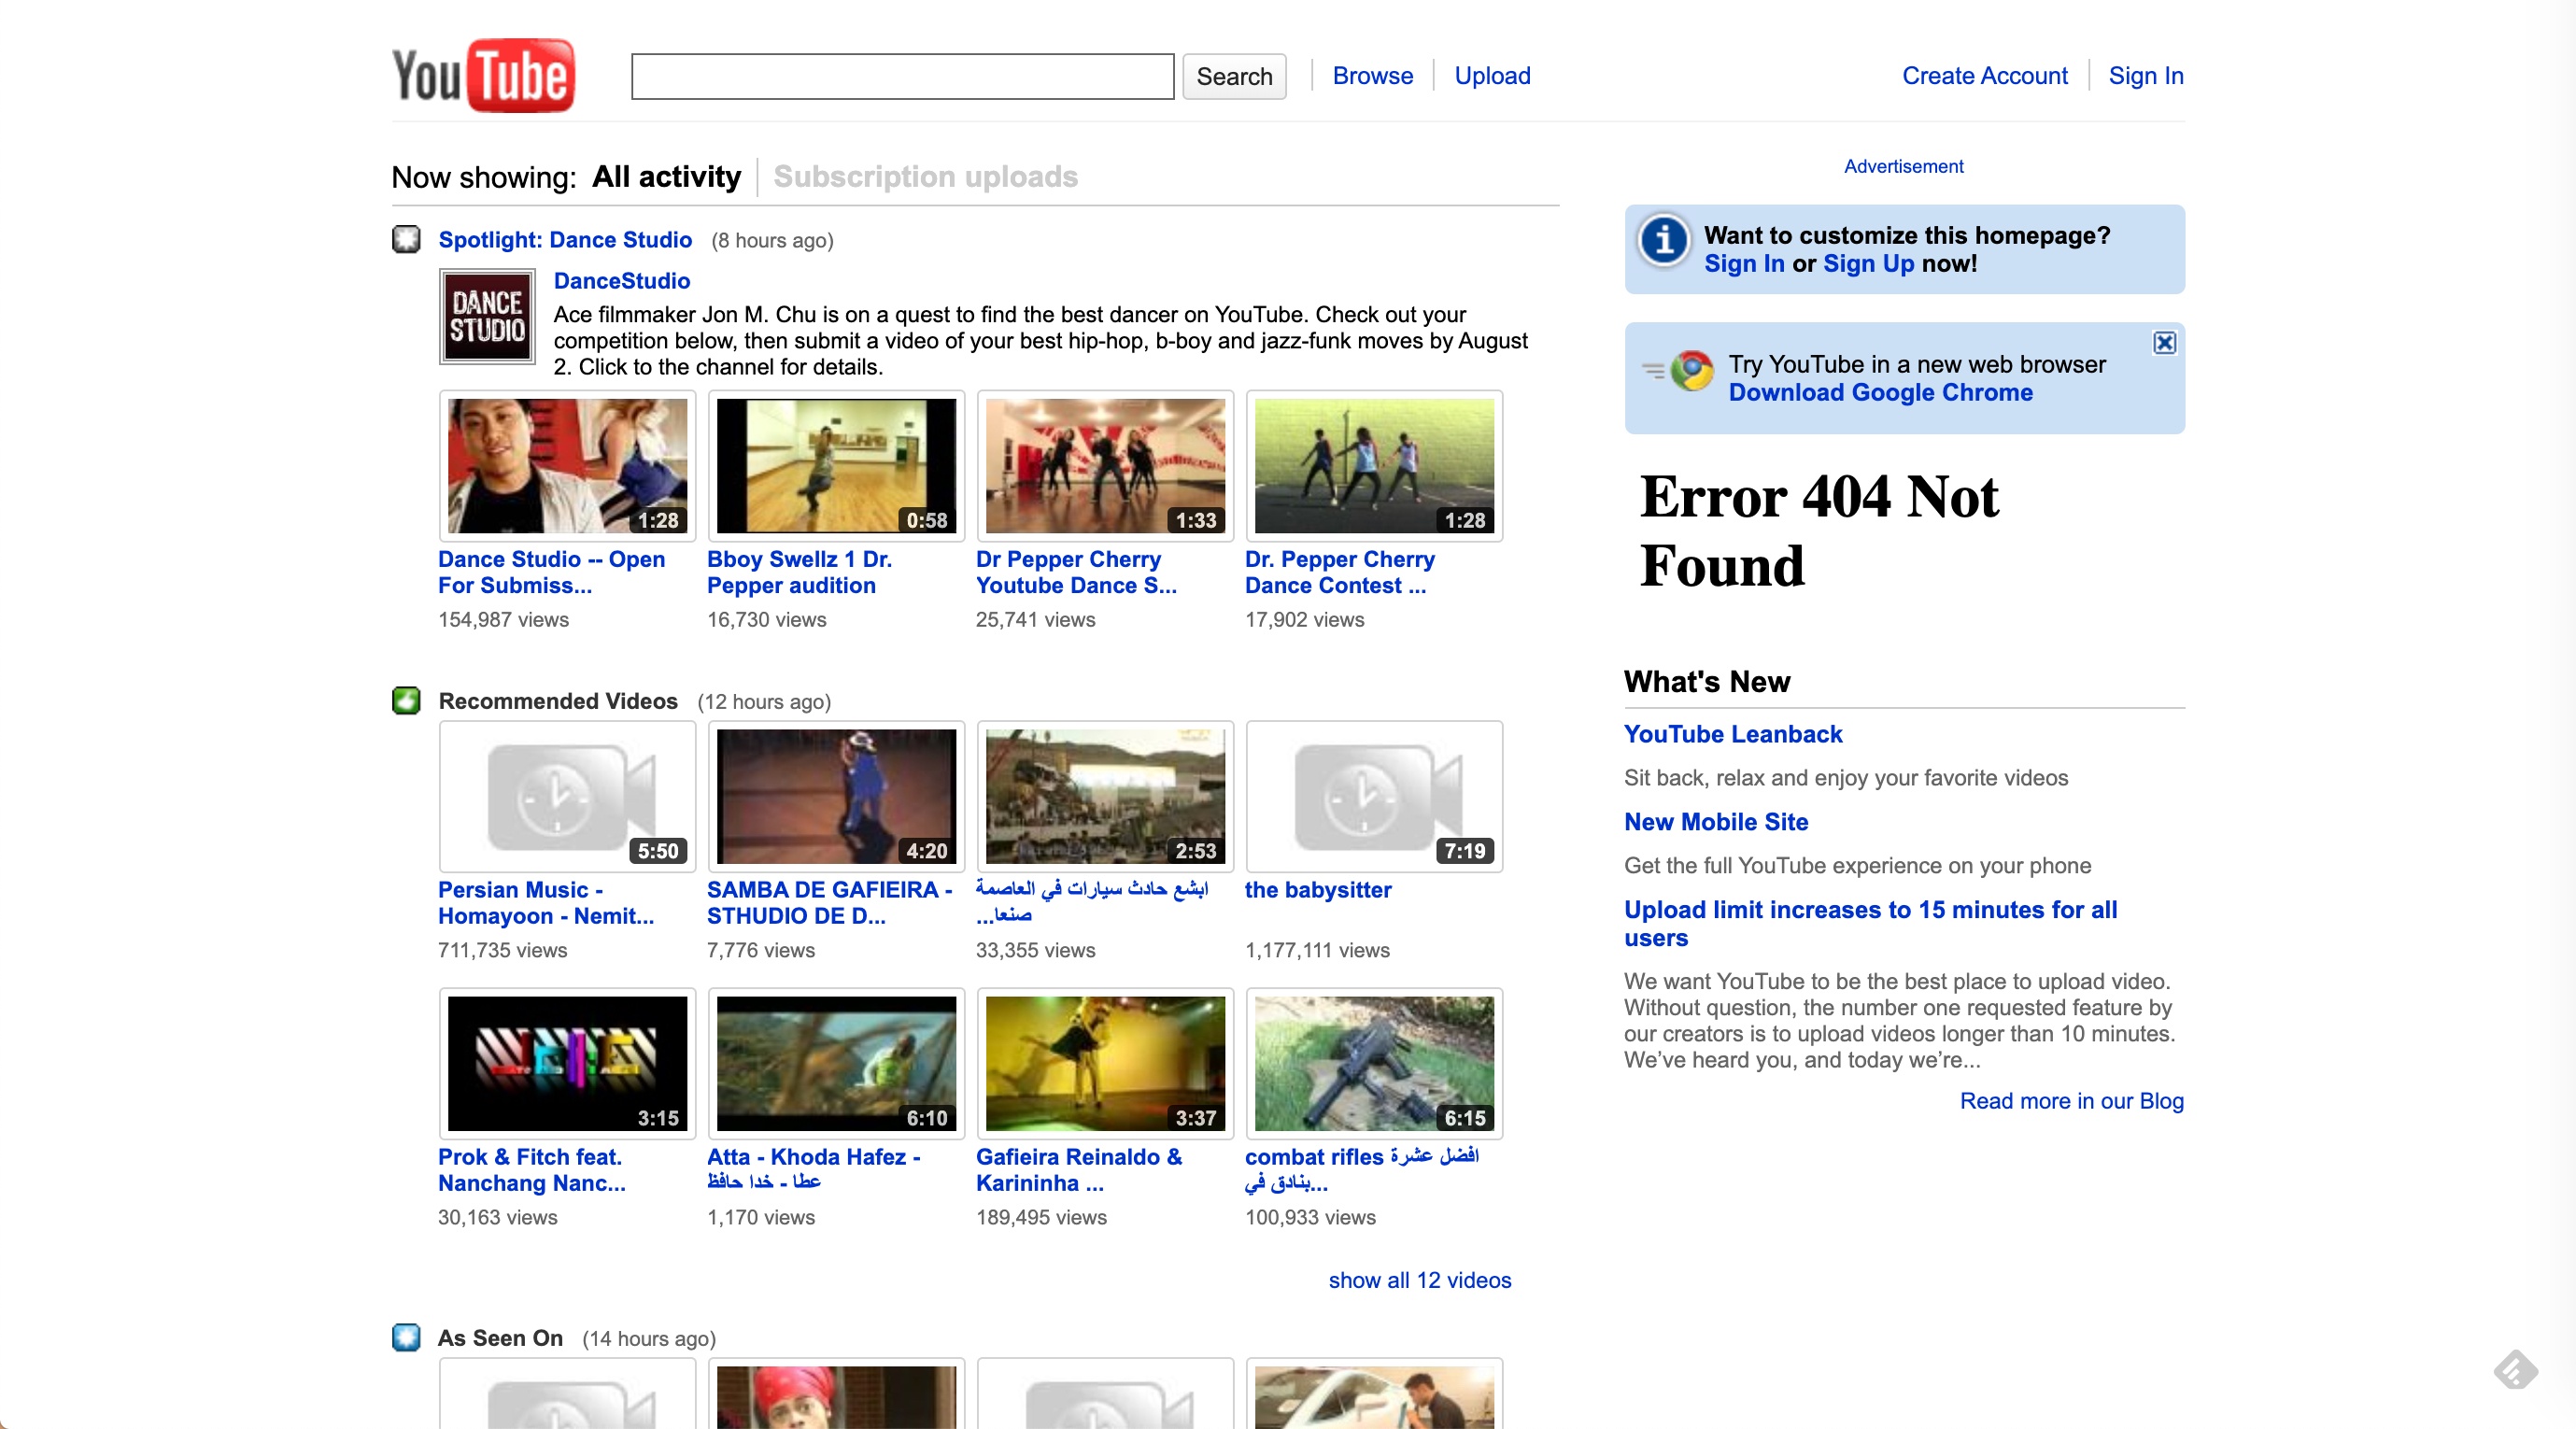Click the blue As Seen On icon

pyautogui.click(x=406, y=1338)
